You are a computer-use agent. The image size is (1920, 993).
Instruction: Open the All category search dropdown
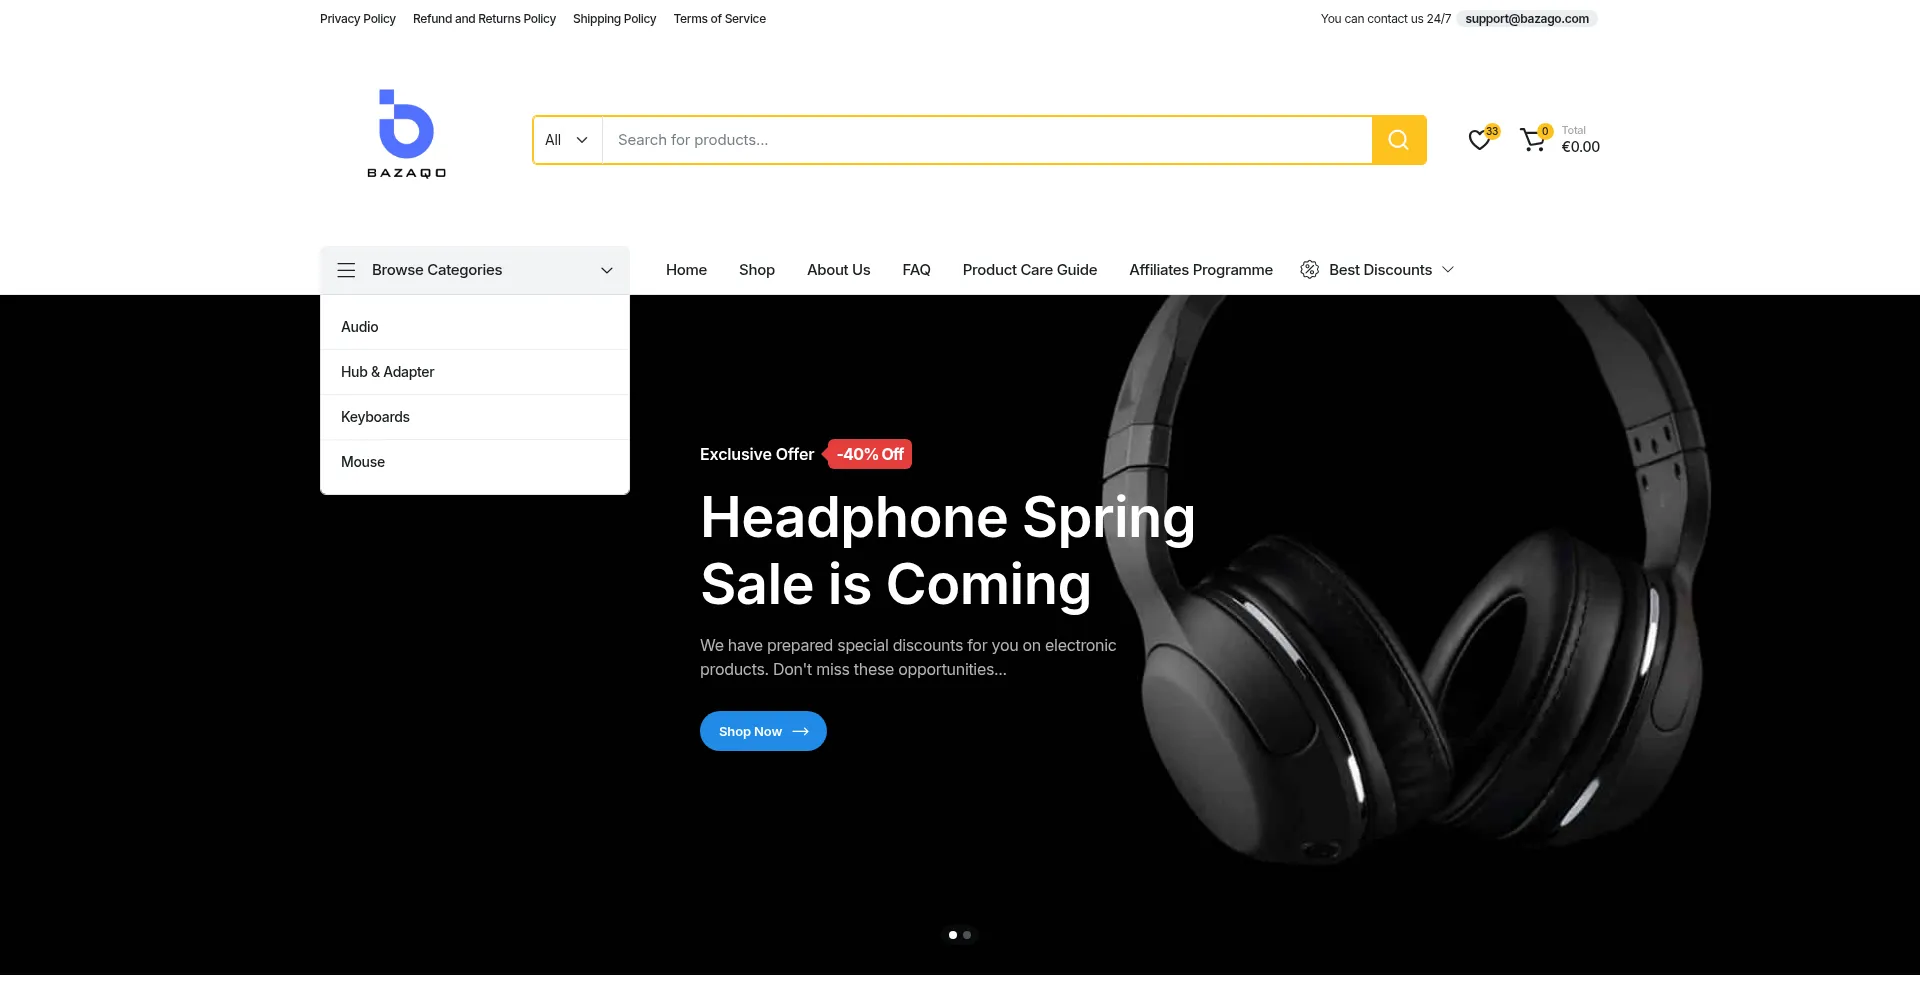[x=567, y=140]
